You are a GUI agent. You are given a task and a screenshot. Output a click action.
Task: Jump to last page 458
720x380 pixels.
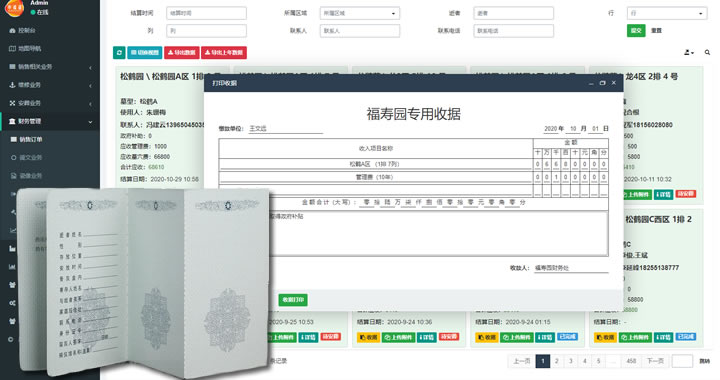click(631, 361)
